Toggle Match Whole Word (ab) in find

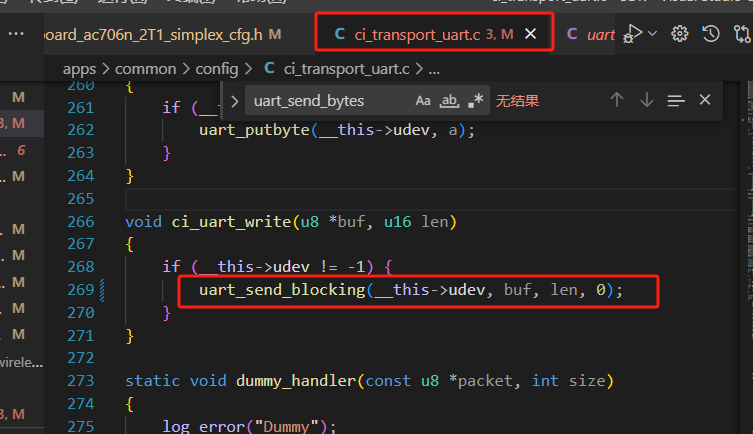449,101
